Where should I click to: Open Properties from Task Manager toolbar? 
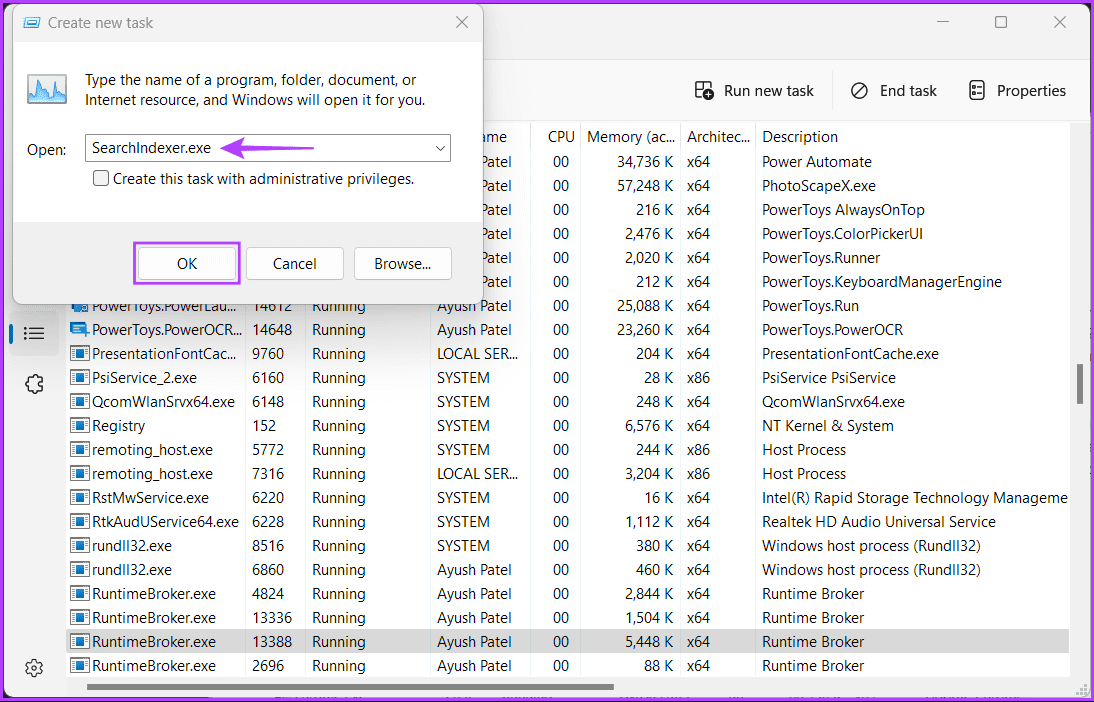[1017, 91]
